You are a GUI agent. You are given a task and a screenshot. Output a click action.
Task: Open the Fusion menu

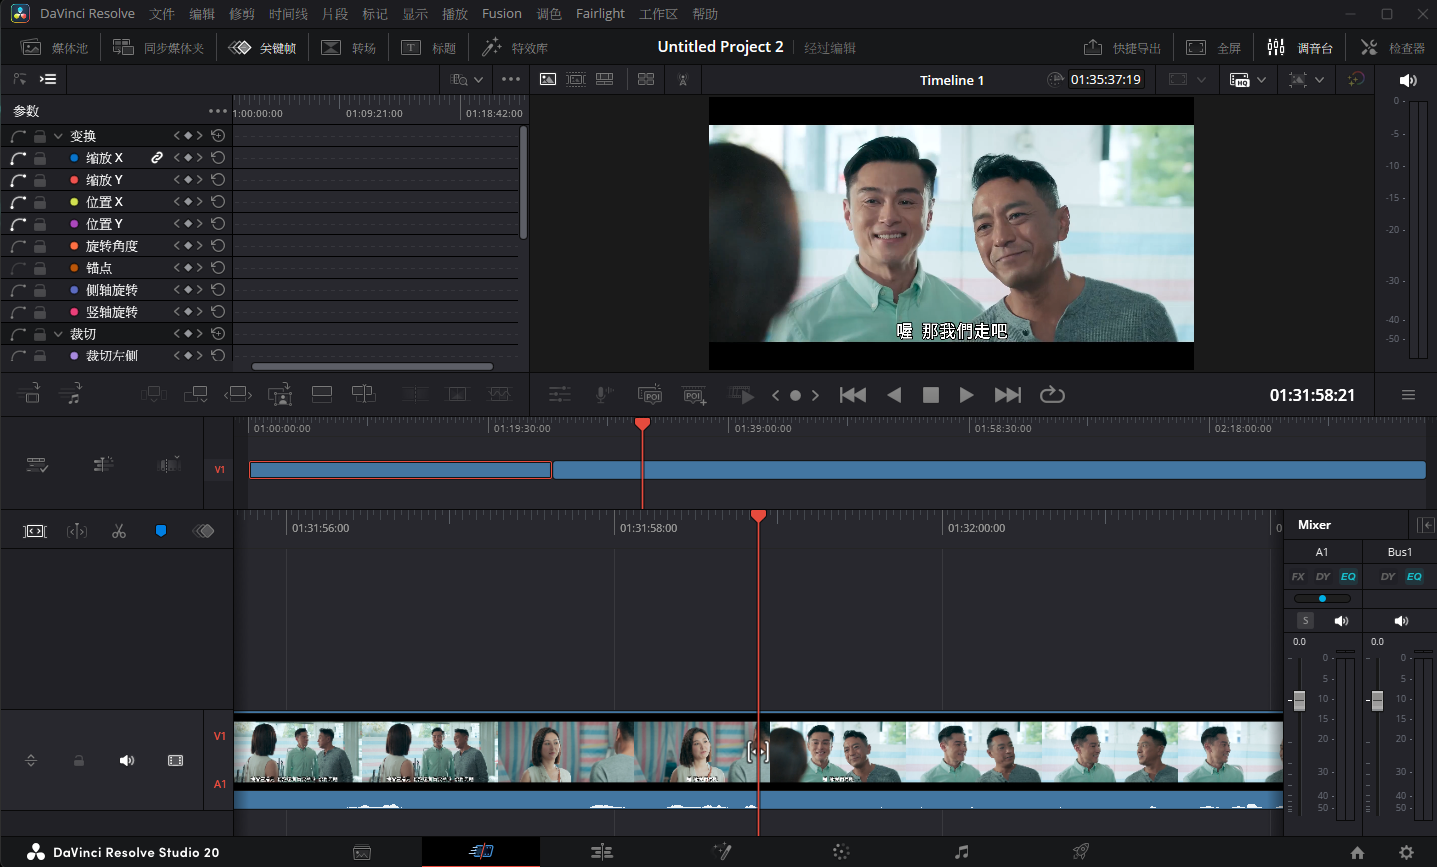coord(502,14)
